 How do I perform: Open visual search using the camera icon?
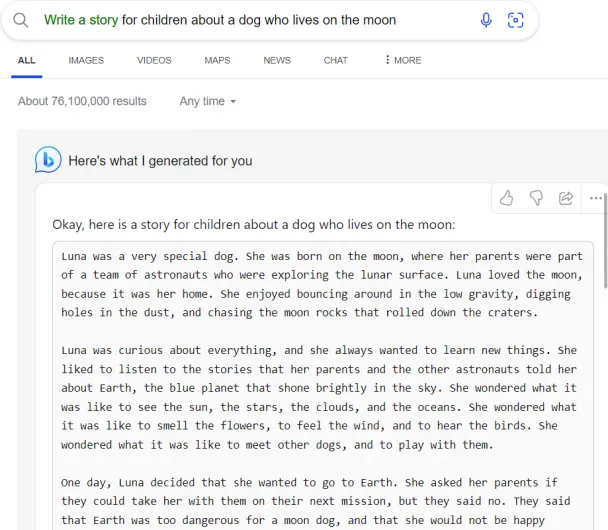click(x=515, y=20)
